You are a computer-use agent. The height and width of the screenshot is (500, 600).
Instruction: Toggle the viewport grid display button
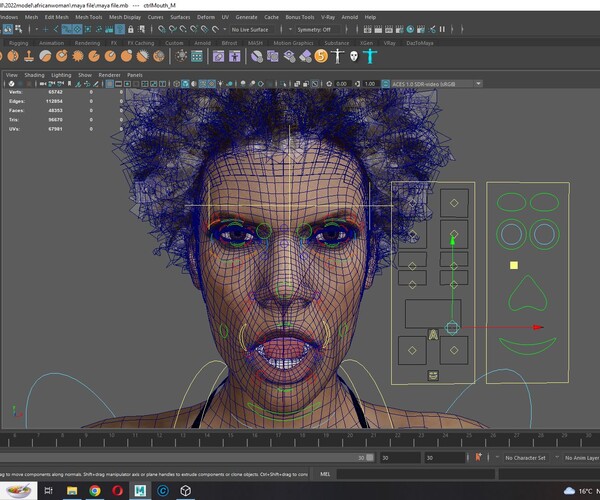click(x=109, y=84)
